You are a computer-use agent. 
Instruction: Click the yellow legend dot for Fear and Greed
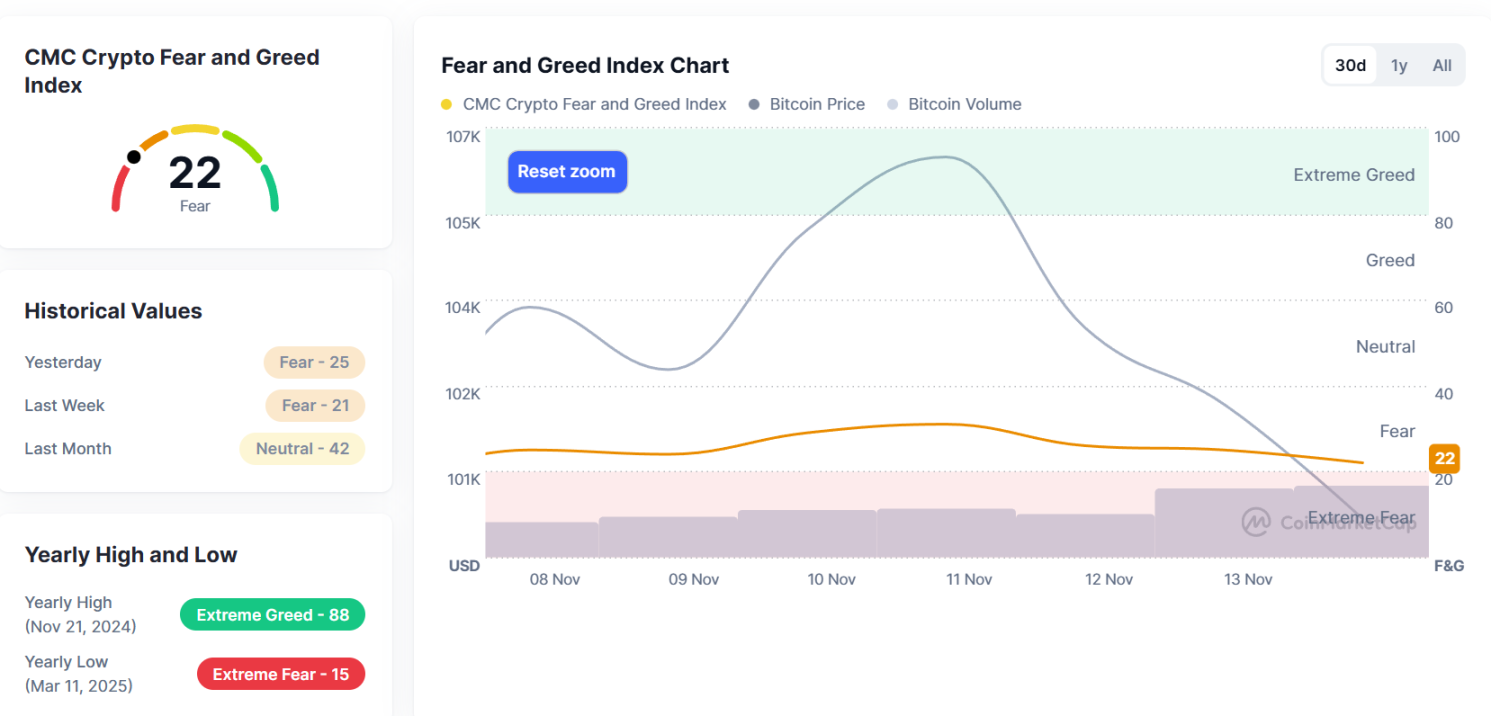point(447,104)
